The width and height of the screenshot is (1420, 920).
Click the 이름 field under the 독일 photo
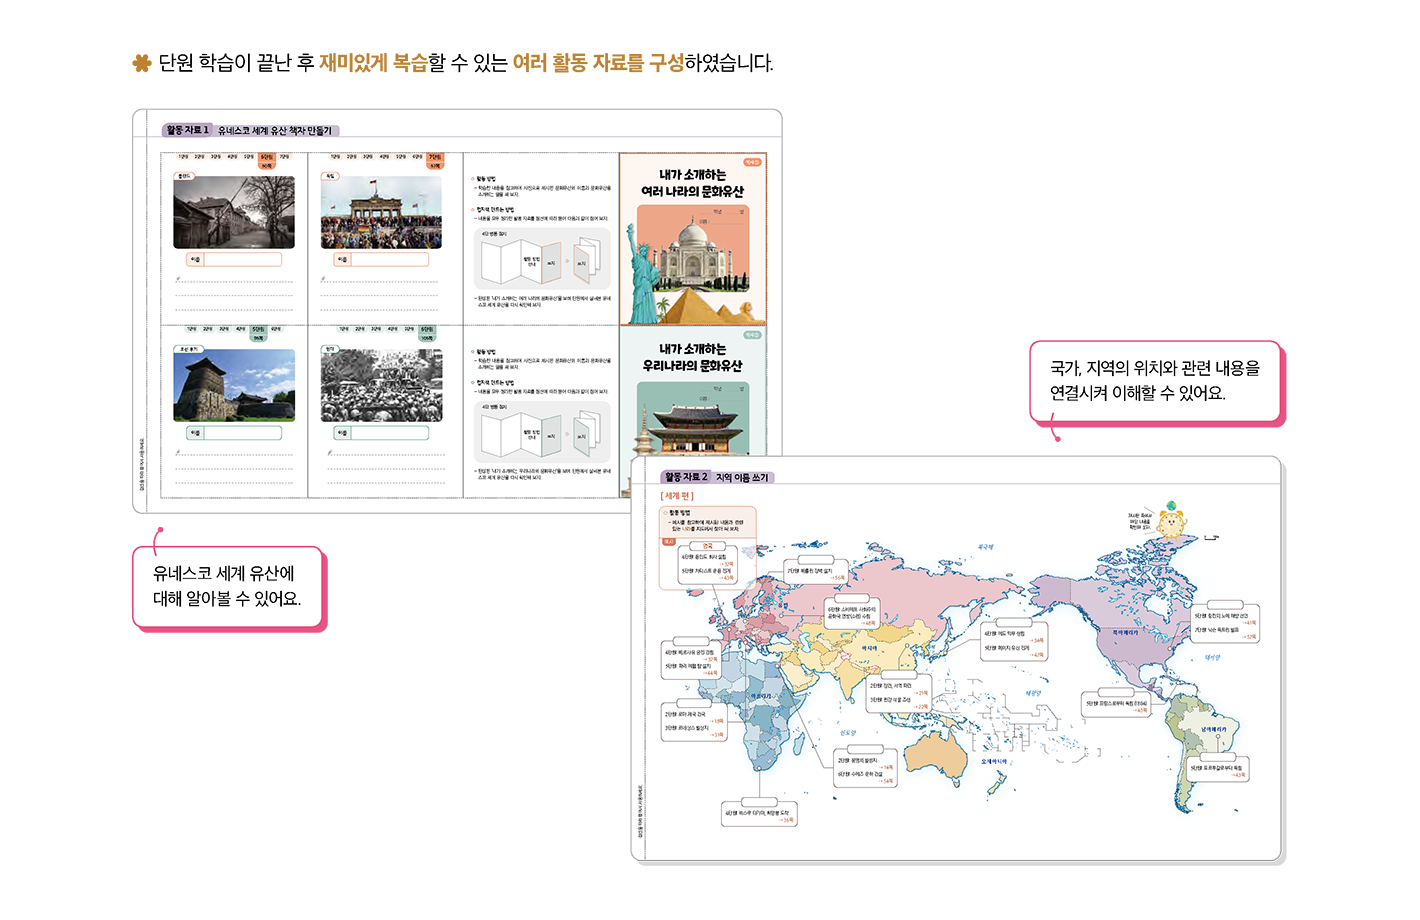(381, 259)
